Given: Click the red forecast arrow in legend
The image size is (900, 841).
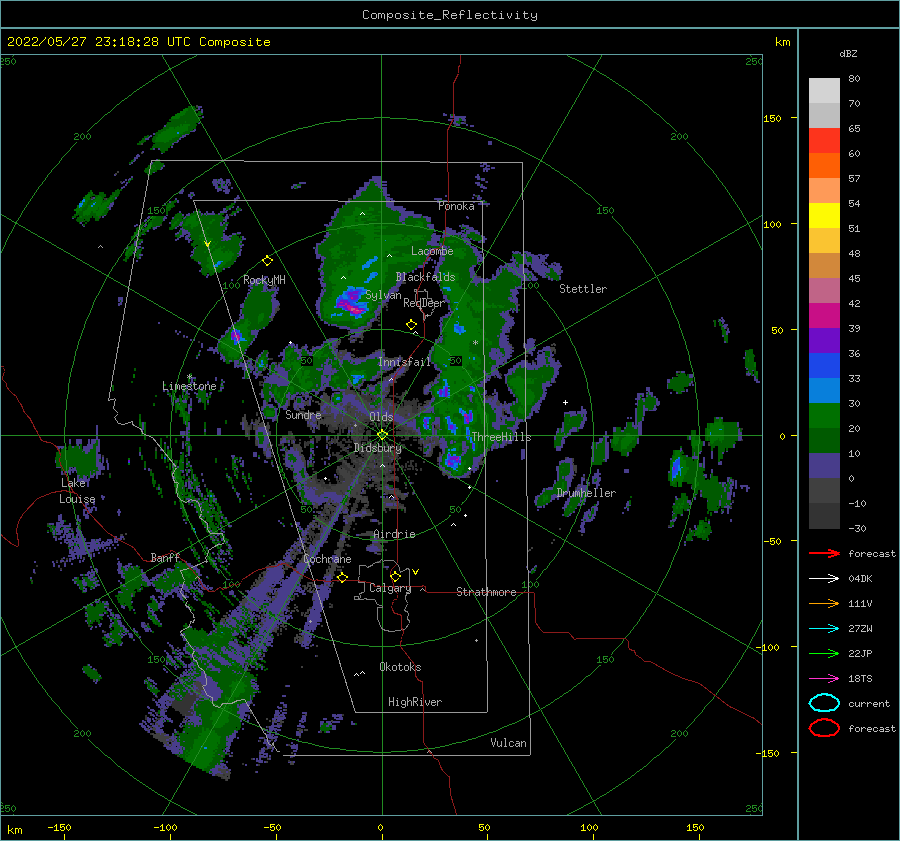Looking at the screenshot, I should point(824,553).
